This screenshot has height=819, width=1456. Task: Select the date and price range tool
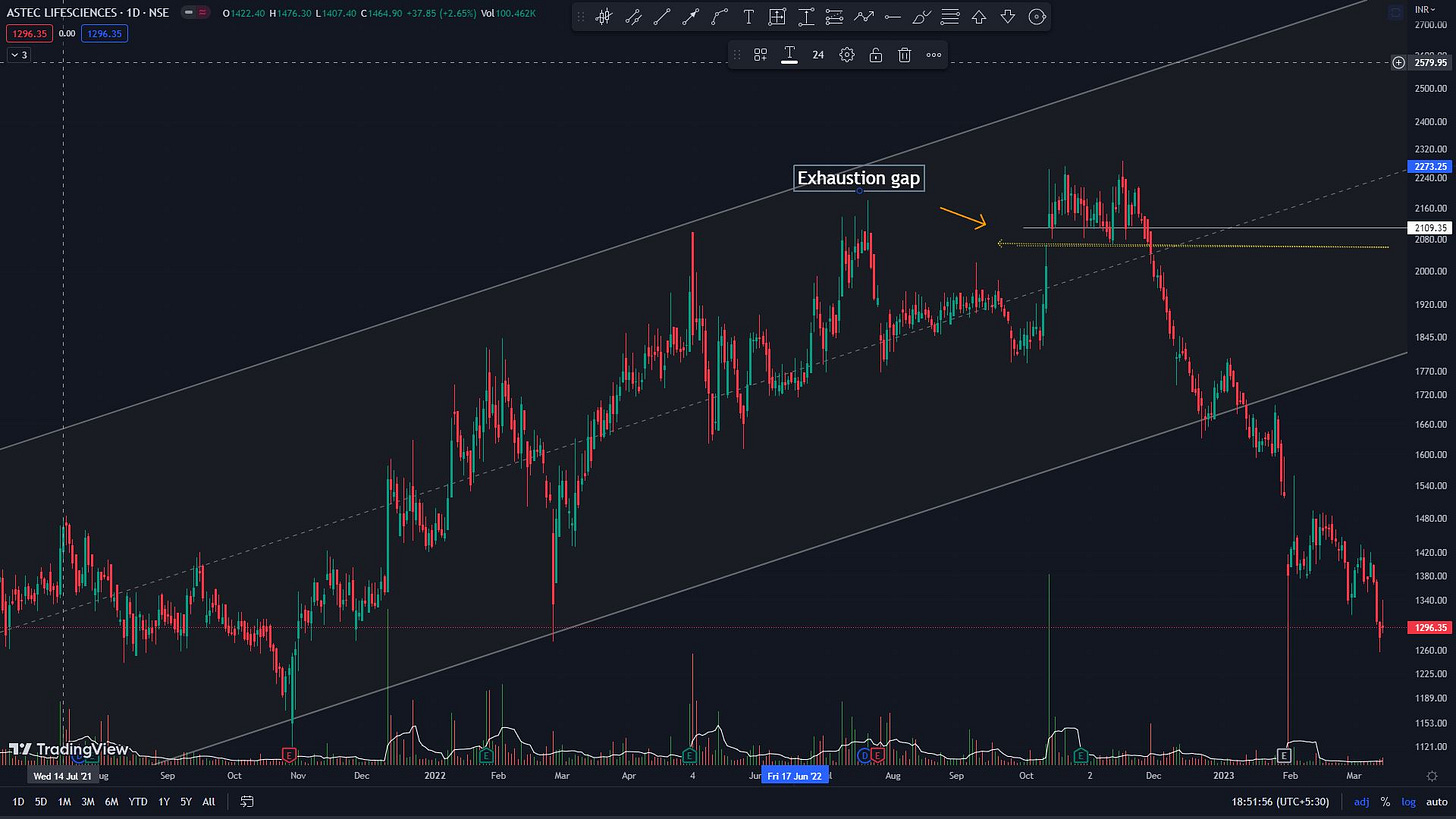(x=777, y=17)
